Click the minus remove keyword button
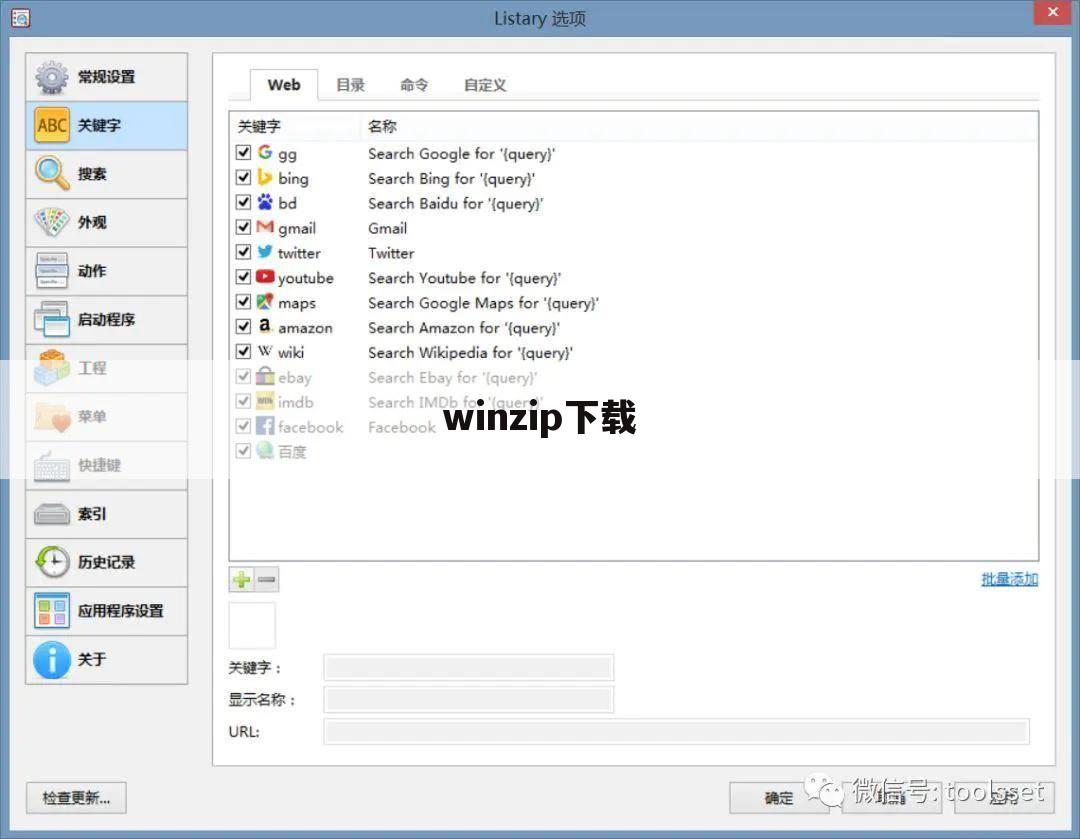The image size is (1080, 839). [x=267, y=580]
